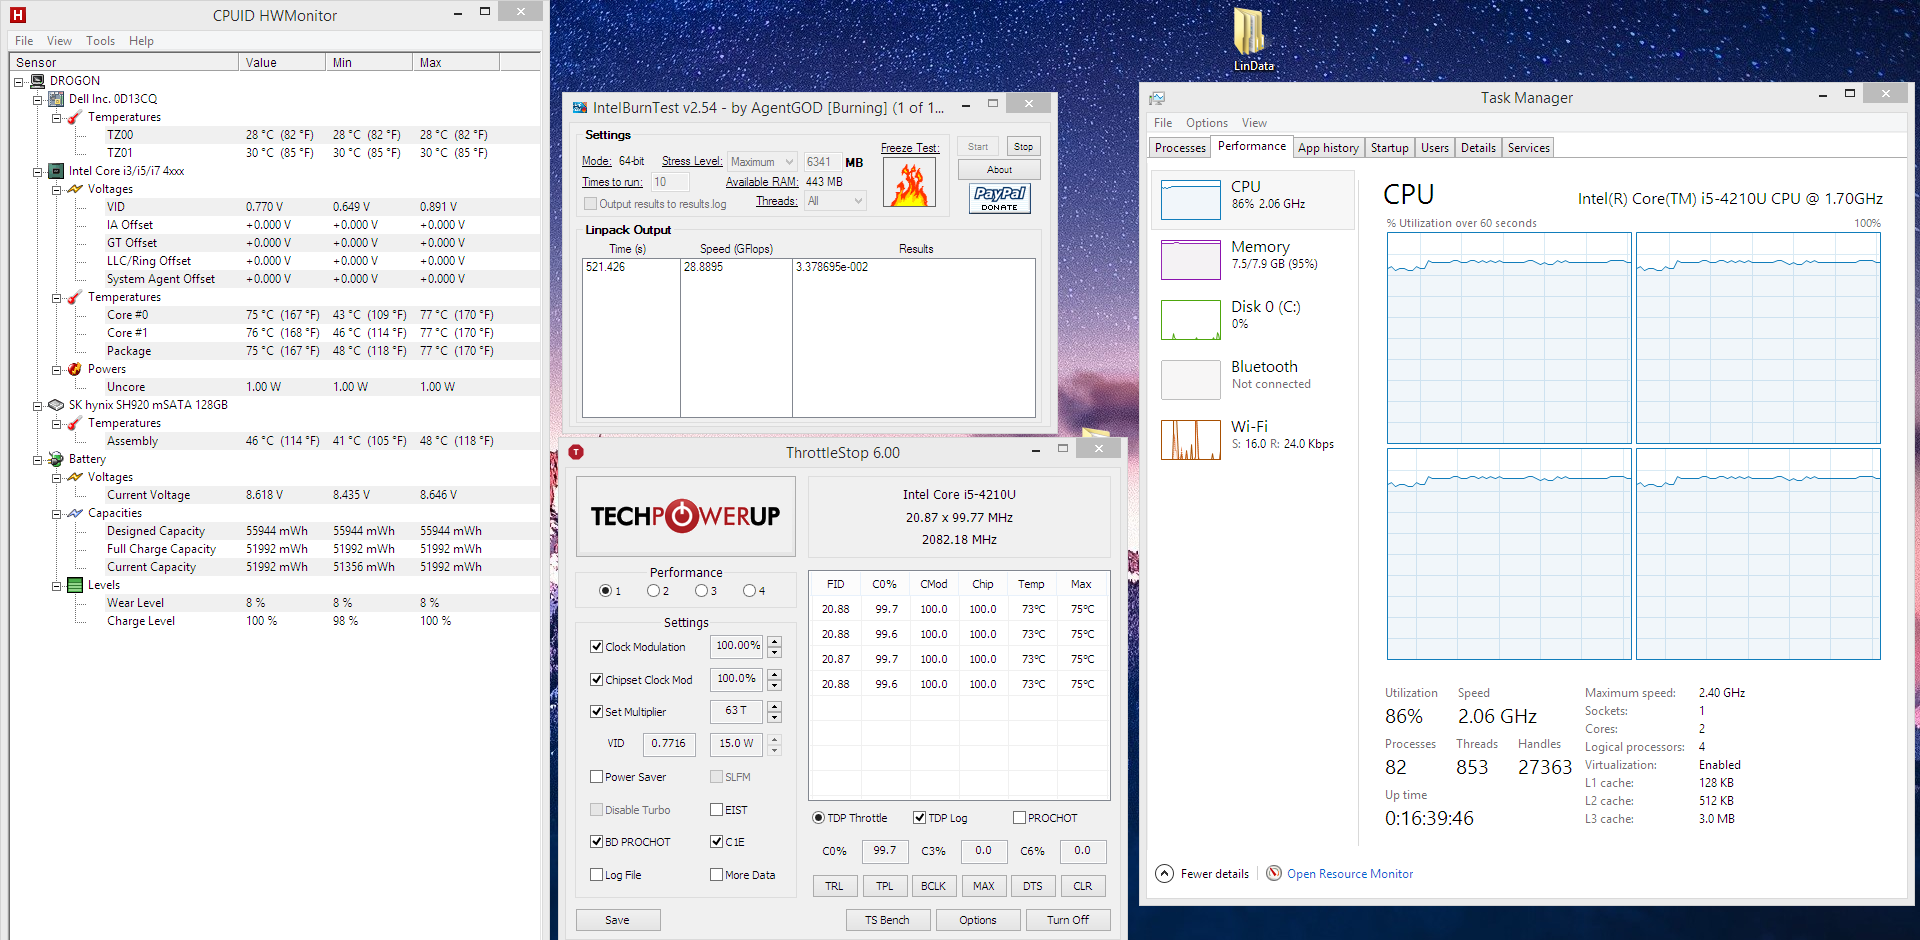
Task: Click the Value column header in HWMonitor
Action: coord(283,62)
